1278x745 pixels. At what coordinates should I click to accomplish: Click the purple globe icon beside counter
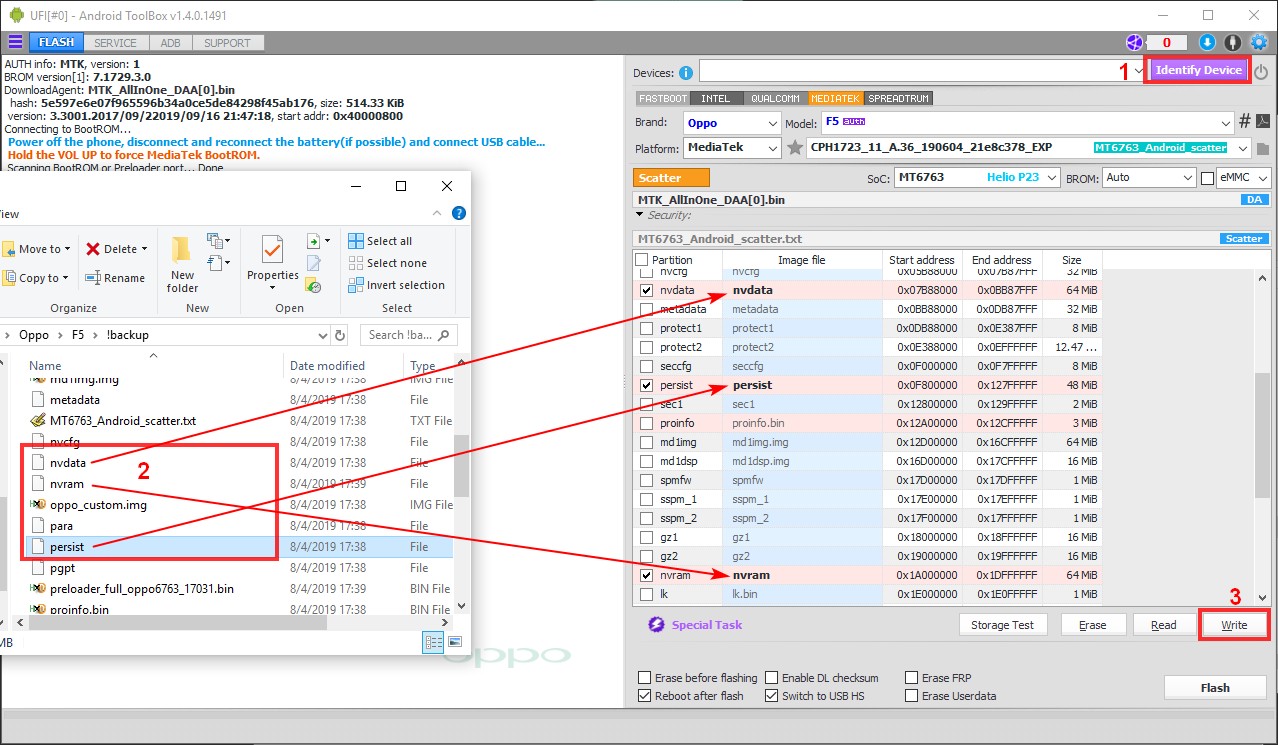1133,42
